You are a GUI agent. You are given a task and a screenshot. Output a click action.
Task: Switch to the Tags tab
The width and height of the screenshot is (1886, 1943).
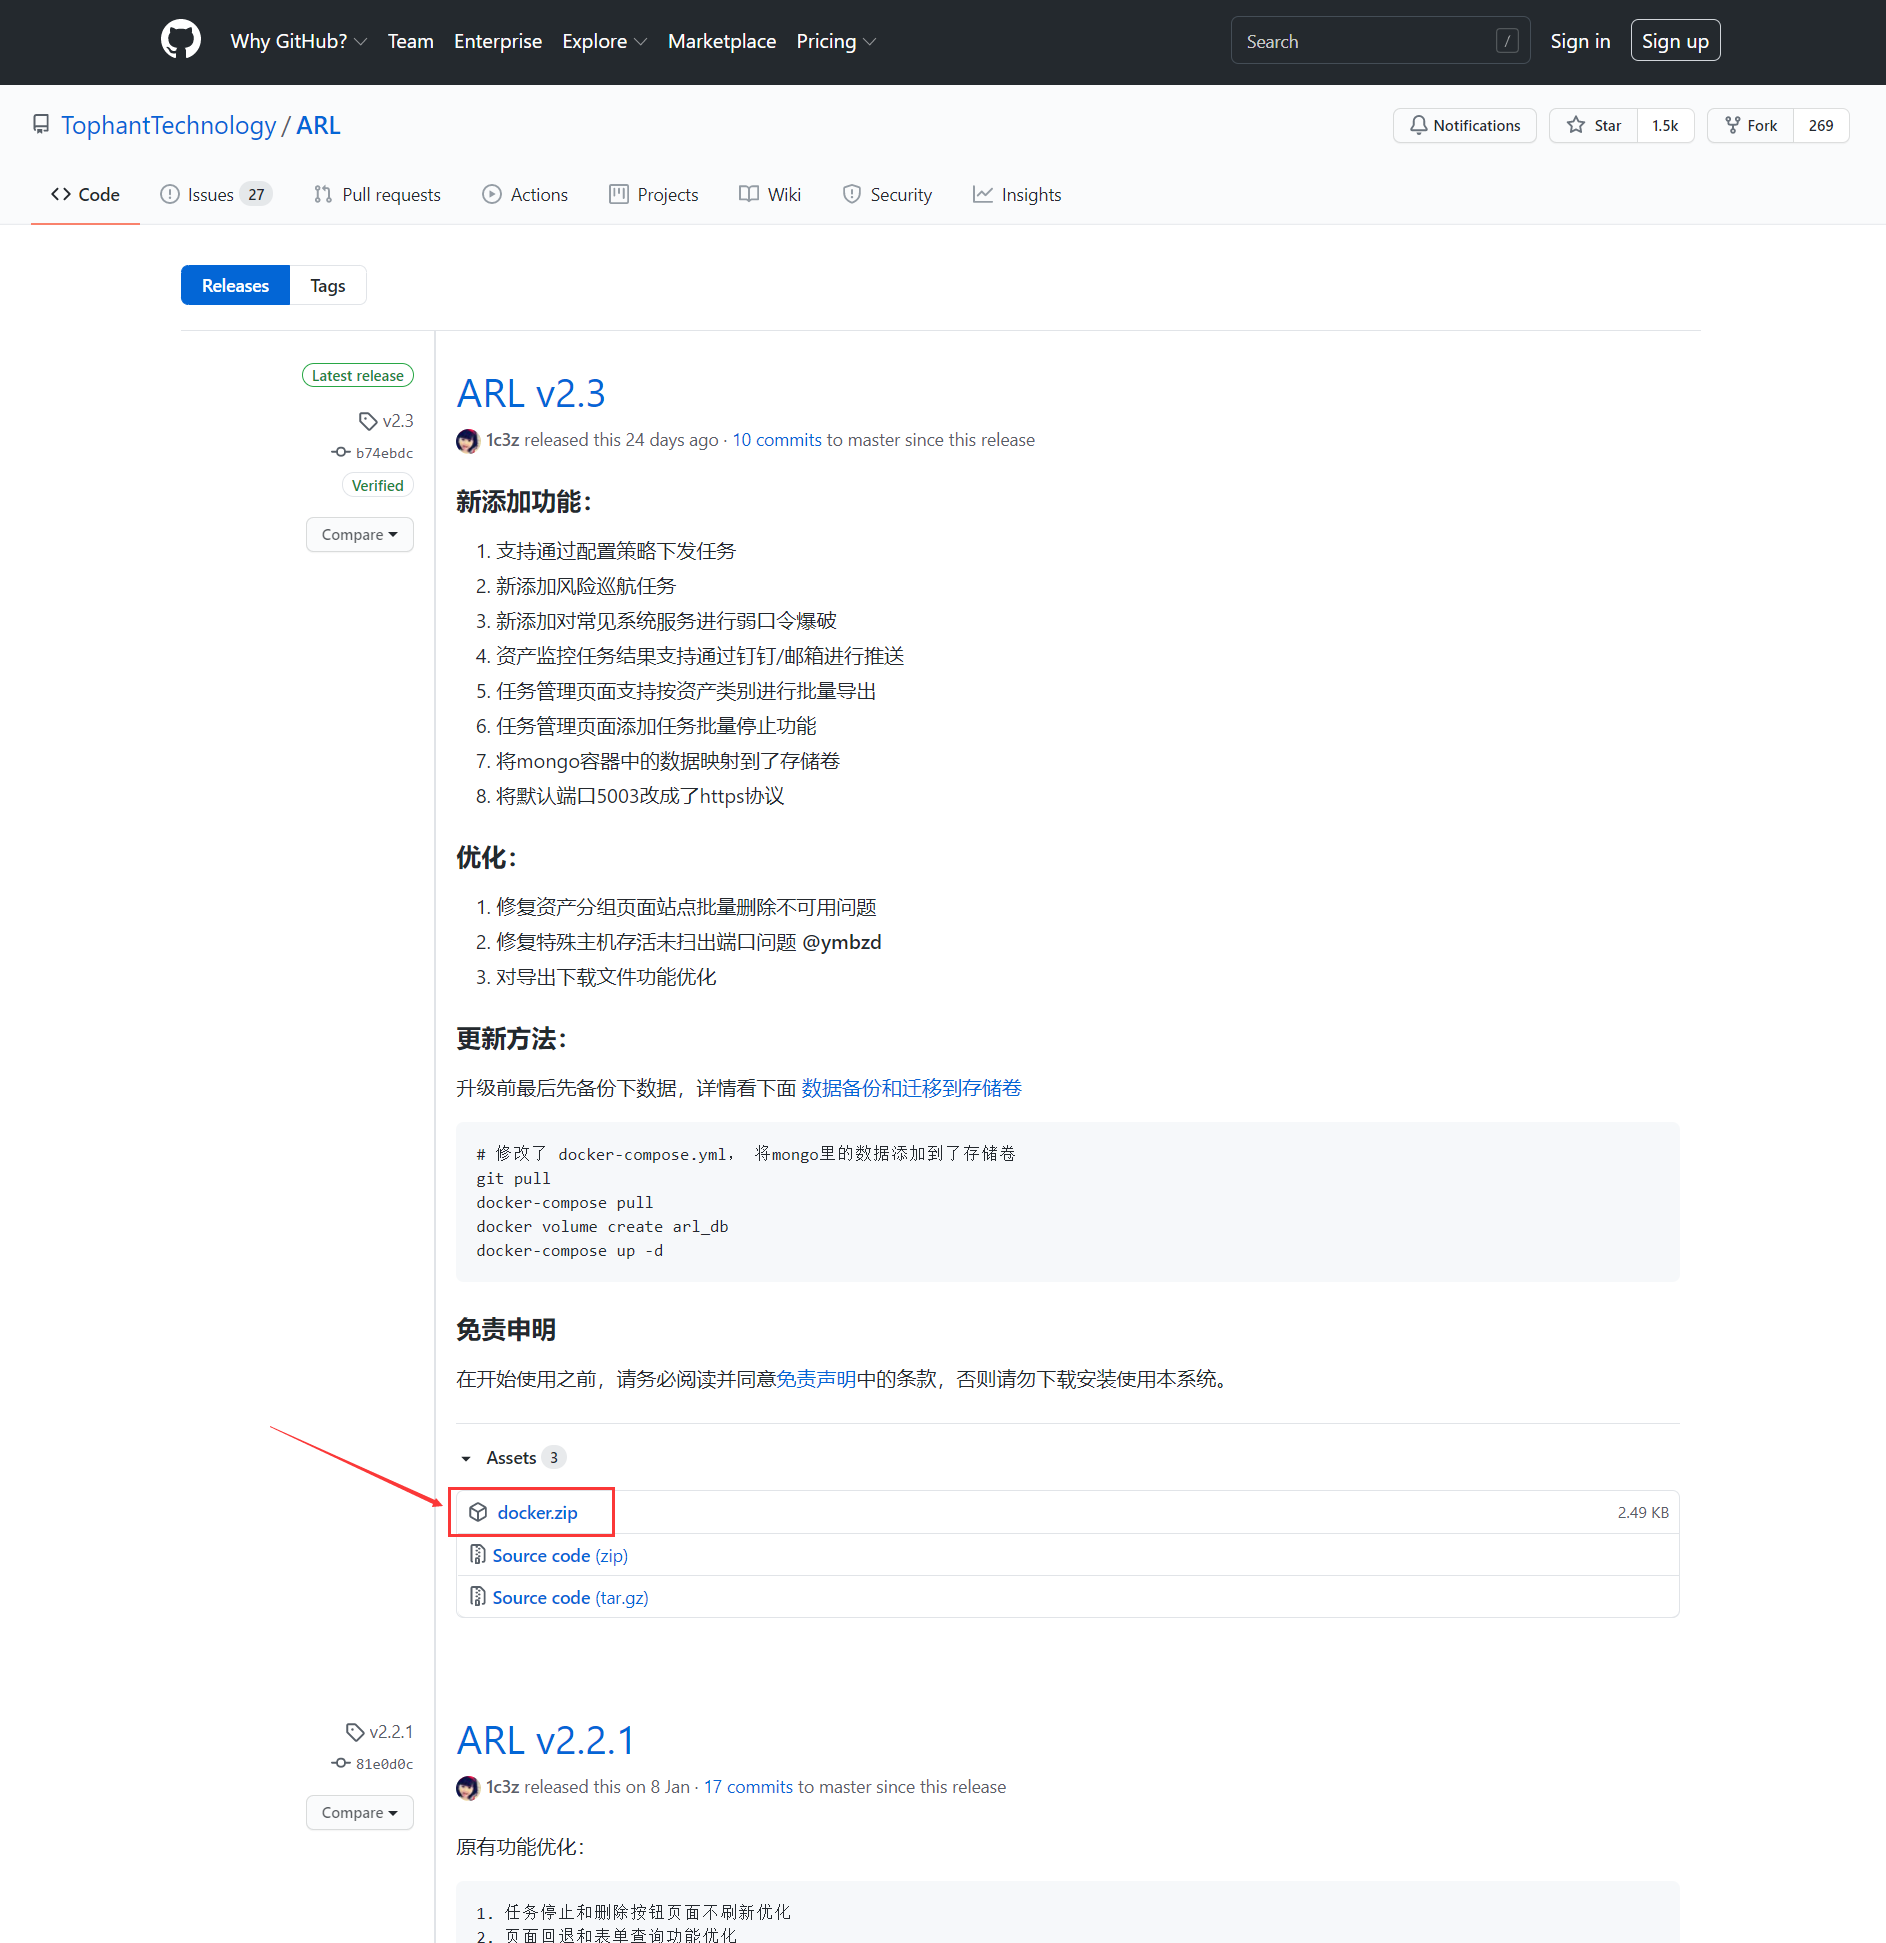pos(327,285)
